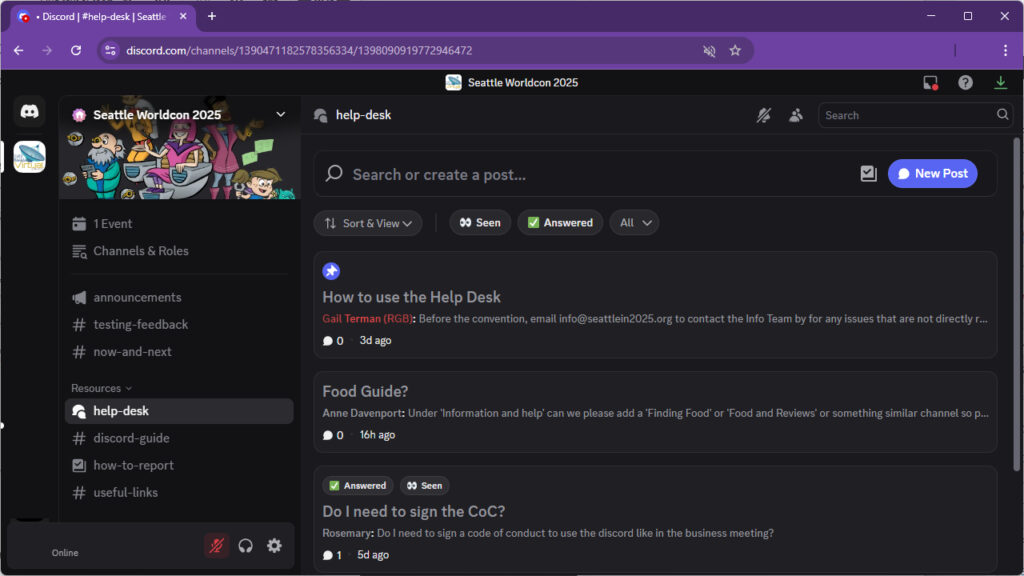
Task: Open Channels & Roles
Action: tap(179, 251)
